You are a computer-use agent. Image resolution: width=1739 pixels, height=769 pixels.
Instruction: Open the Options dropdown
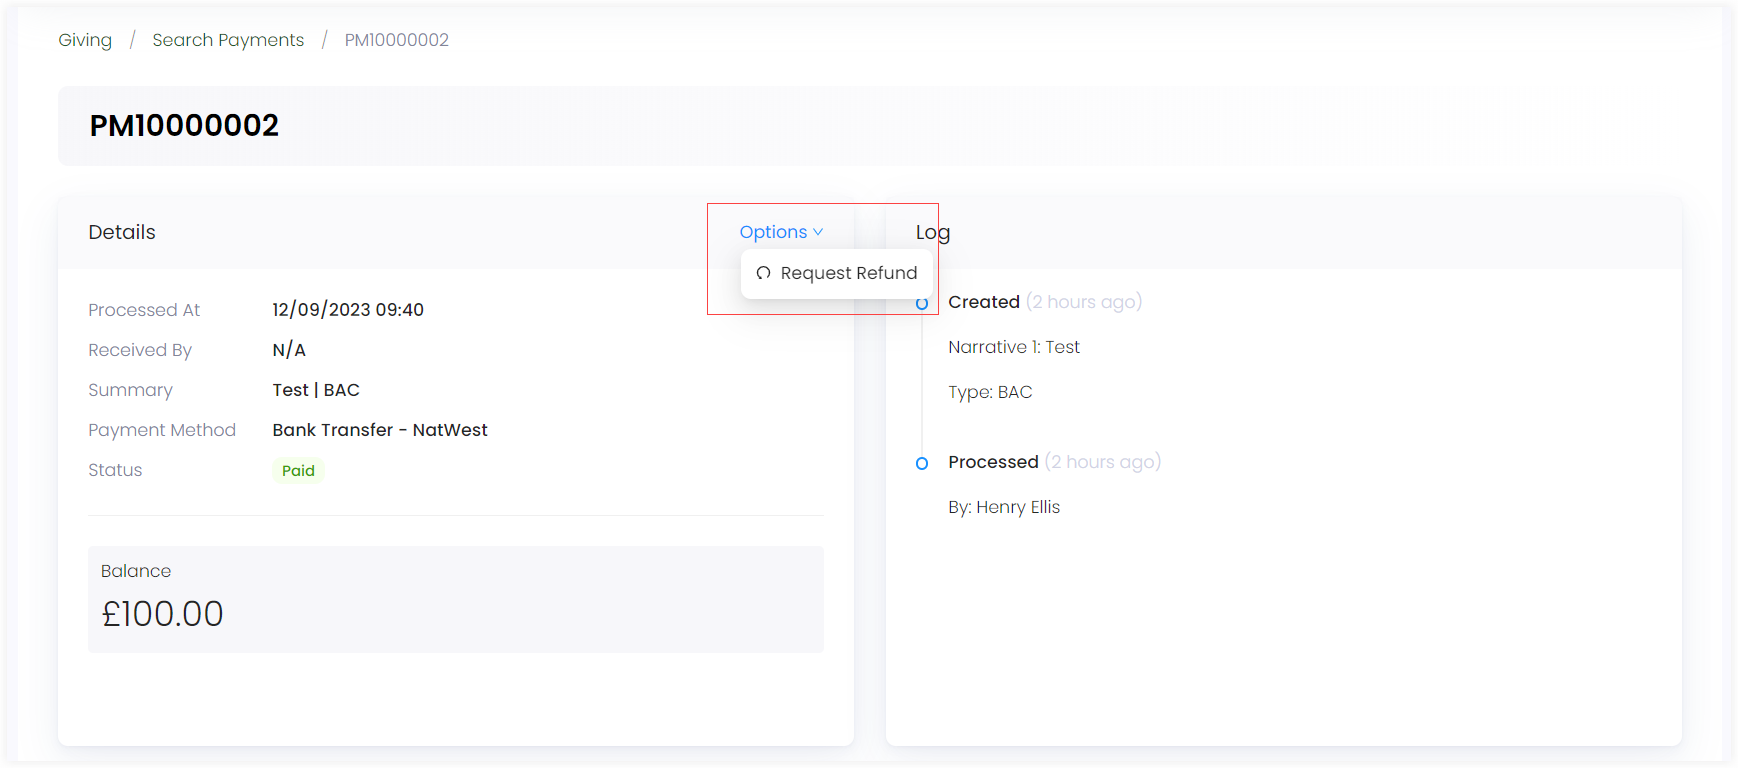[781, 232]
